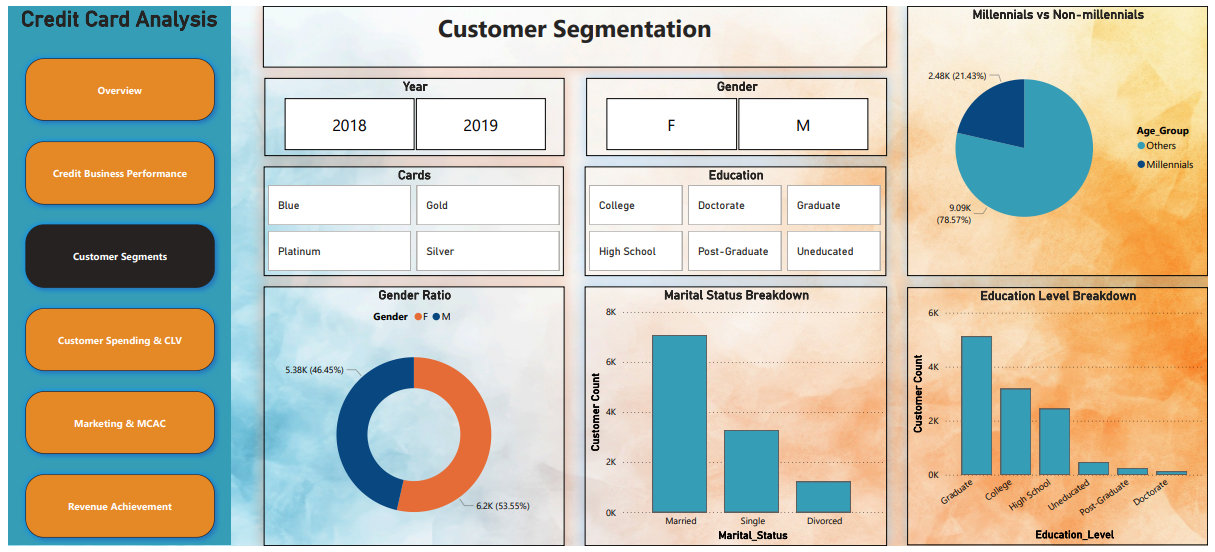Select the Customer Segments navigation button
Viewport: 1215px width, 552px height.
[x=120, y=257]
